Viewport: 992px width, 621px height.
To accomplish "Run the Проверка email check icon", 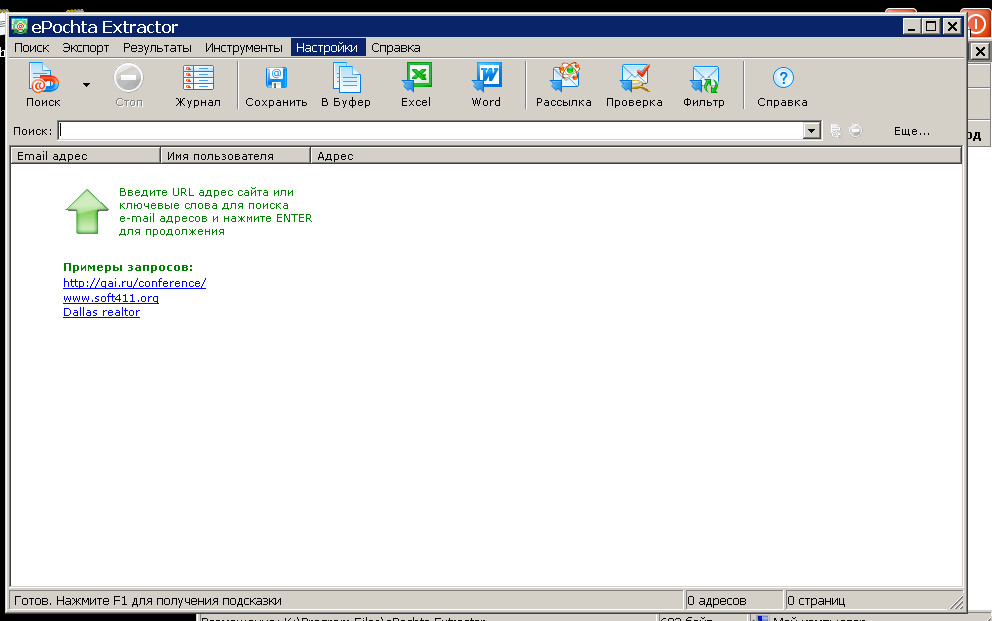I will (634, 84).
